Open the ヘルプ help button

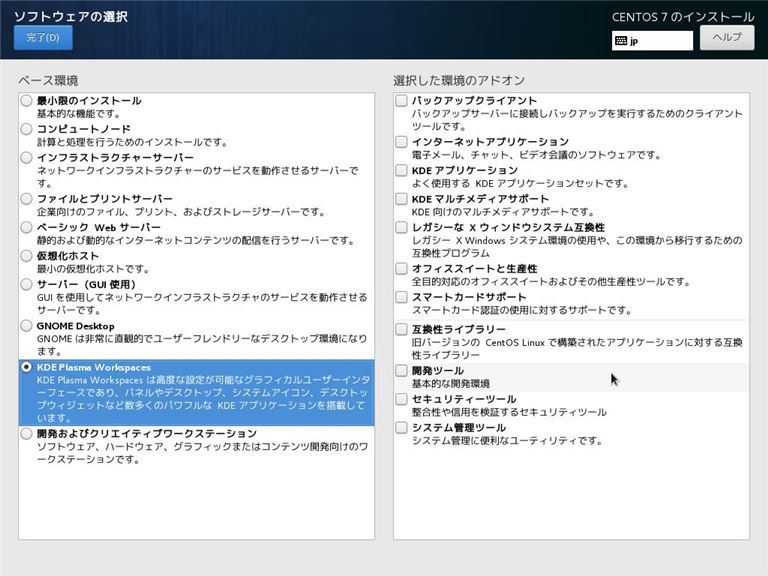click(x=727, y=37)
